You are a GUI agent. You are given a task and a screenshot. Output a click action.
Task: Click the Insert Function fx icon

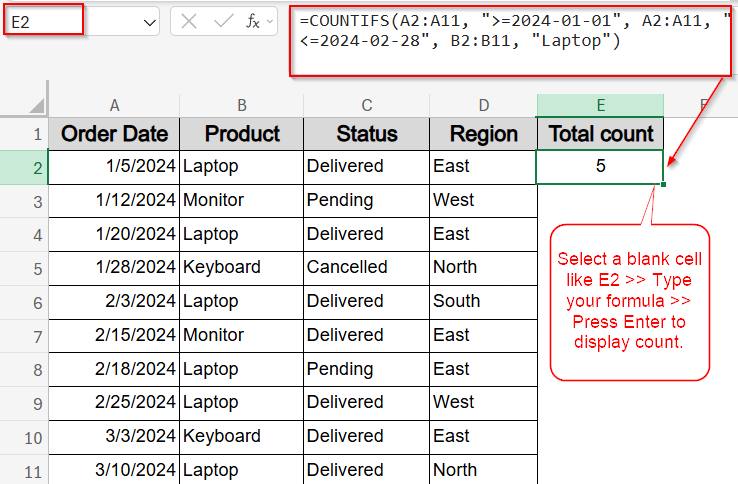(253, 21)
